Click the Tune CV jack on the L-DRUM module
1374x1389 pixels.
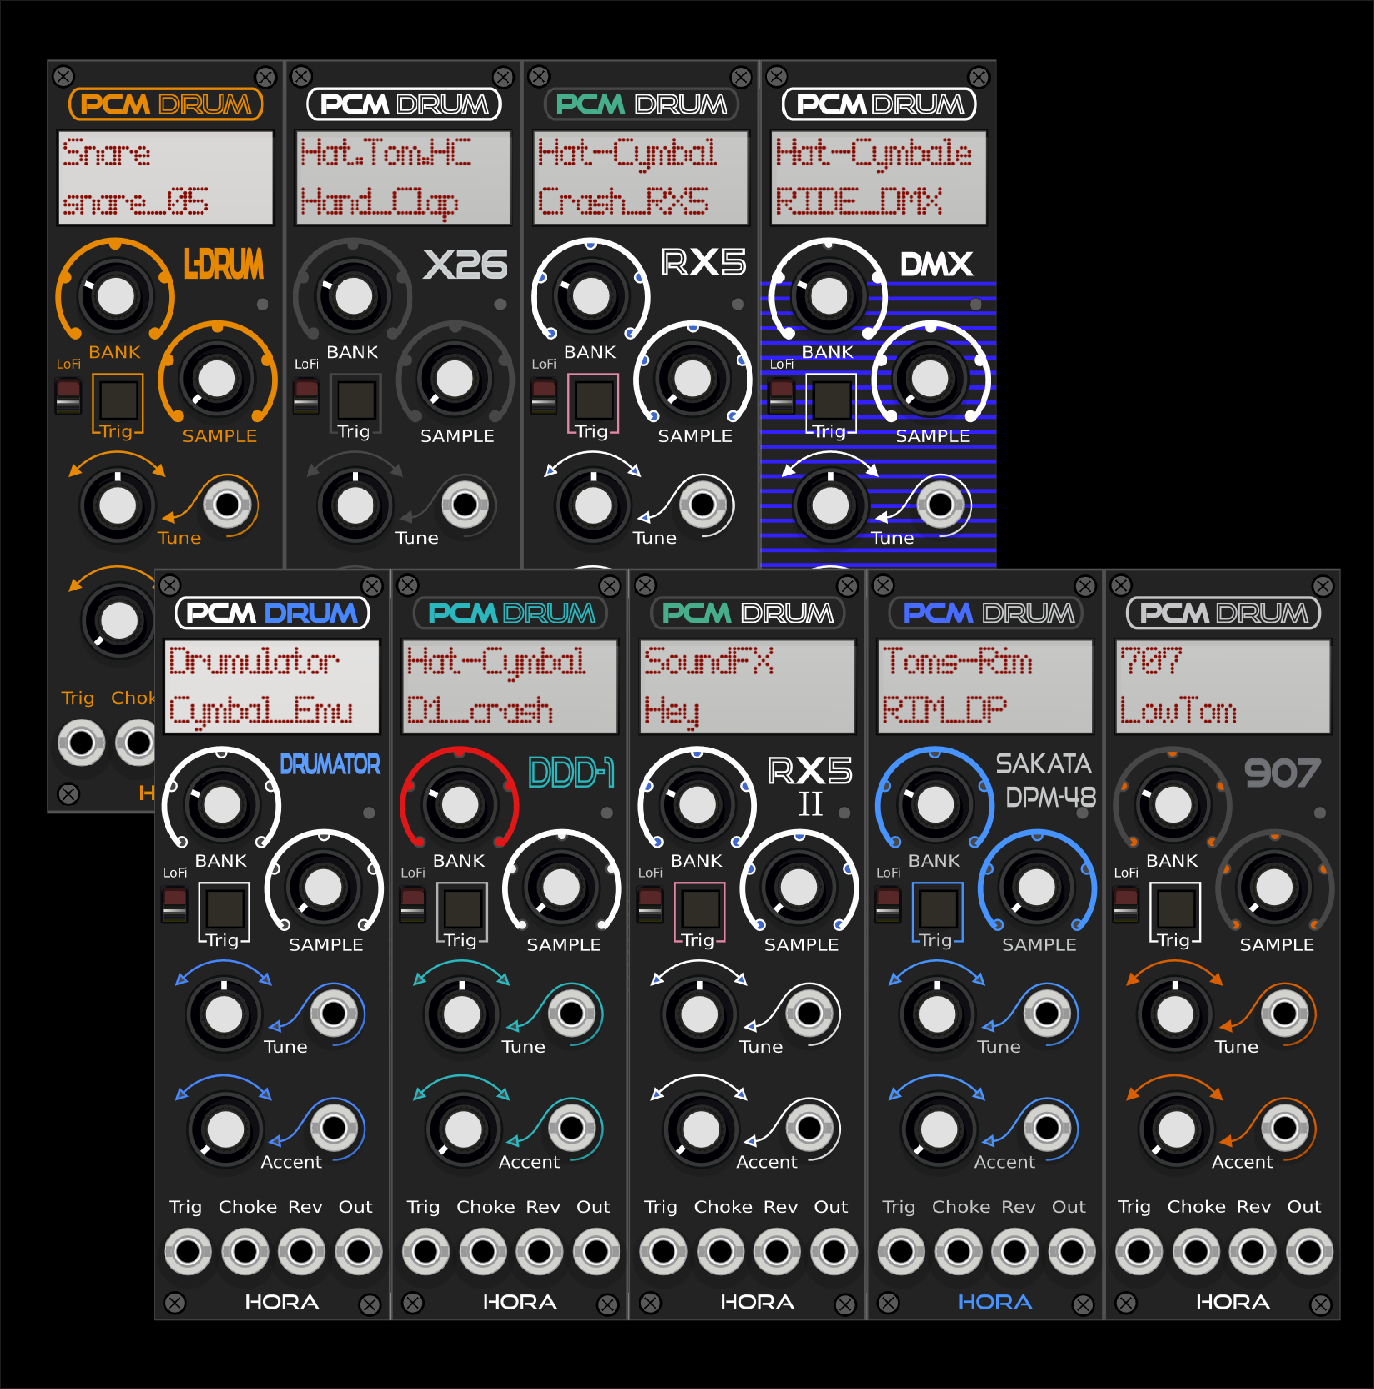[x=227, y=505]
